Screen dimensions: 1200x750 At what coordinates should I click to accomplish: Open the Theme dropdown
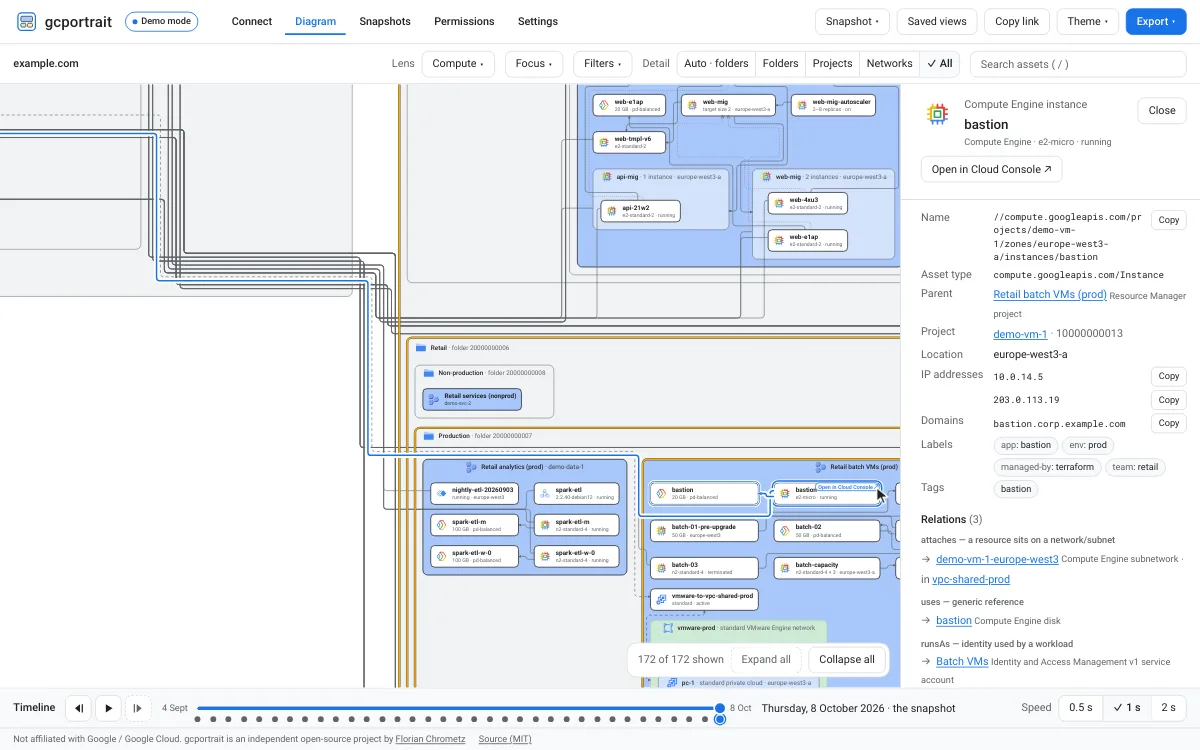pos(1088,21)
